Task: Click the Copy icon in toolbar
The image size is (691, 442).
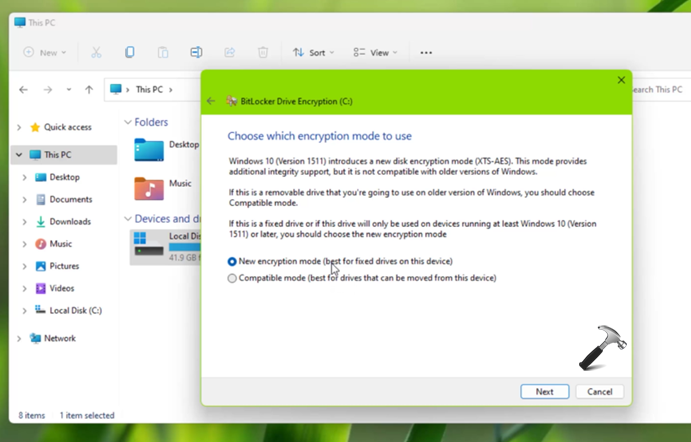Action: [129, 52]
